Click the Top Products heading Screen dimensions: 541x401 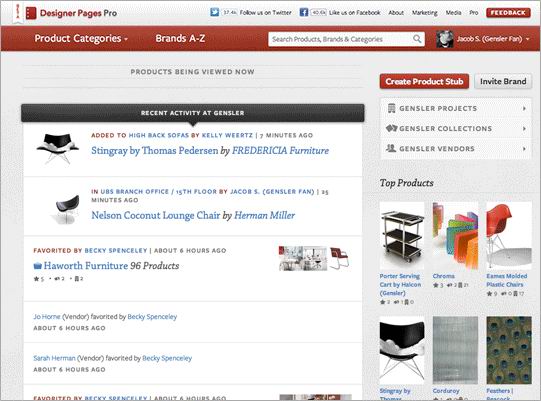(406, 183)
